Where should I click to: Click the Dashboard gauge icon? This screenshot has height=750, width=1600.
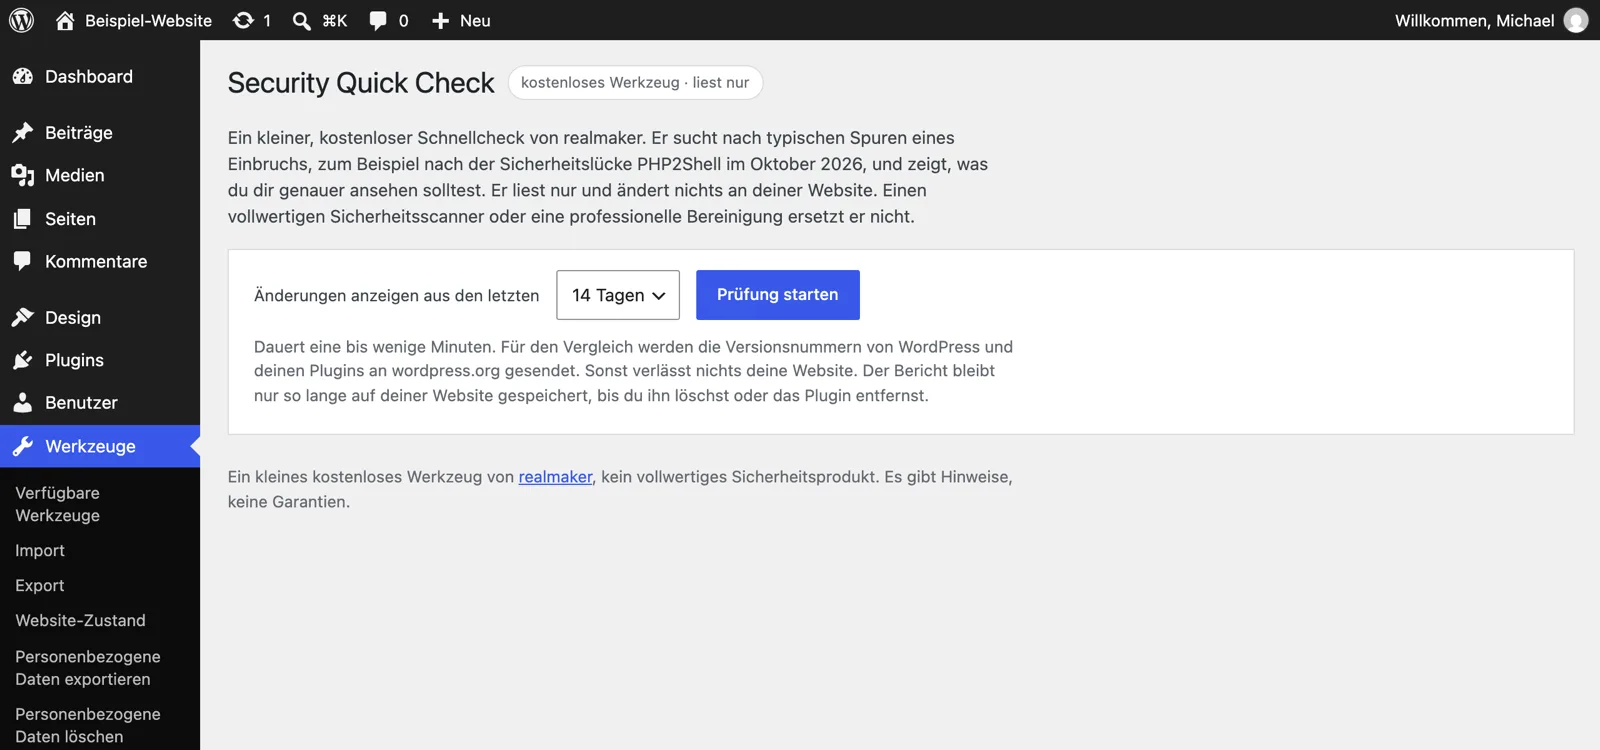click(23, 77)
